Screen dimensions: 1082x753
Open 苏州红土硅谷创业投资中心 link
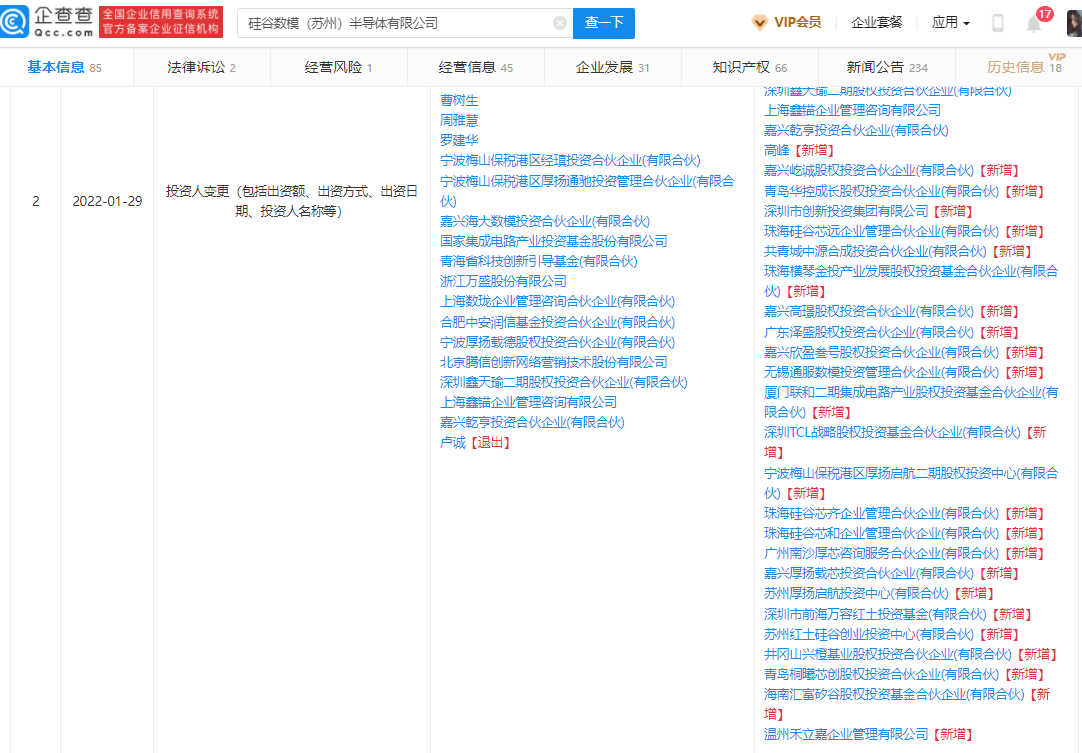click(x=868, y=634)
